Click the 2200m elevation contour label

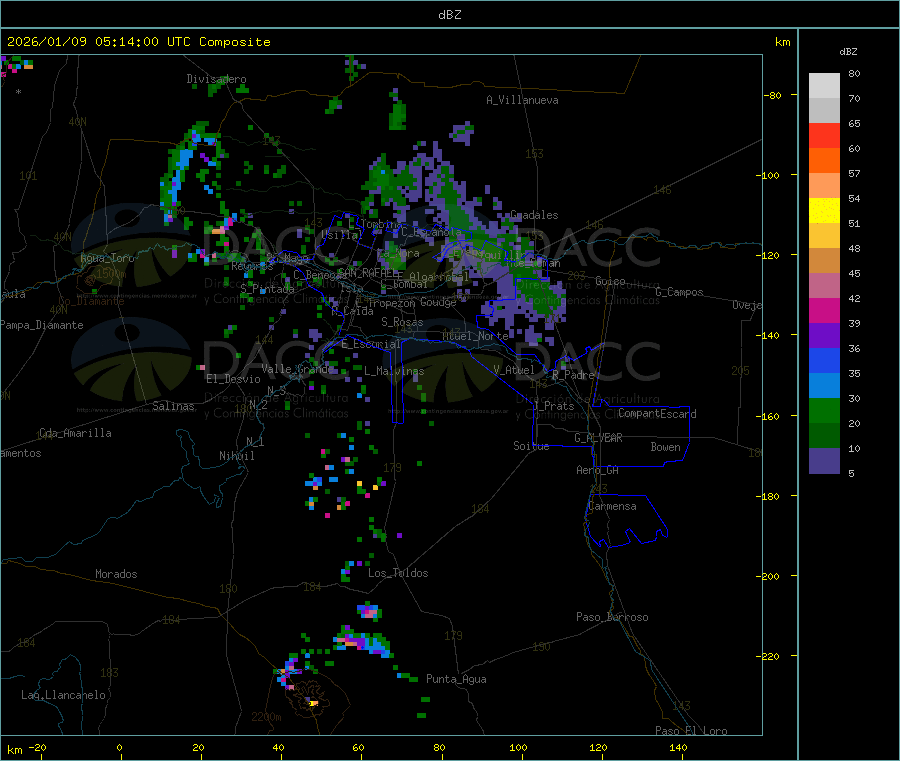click(266, 717)
